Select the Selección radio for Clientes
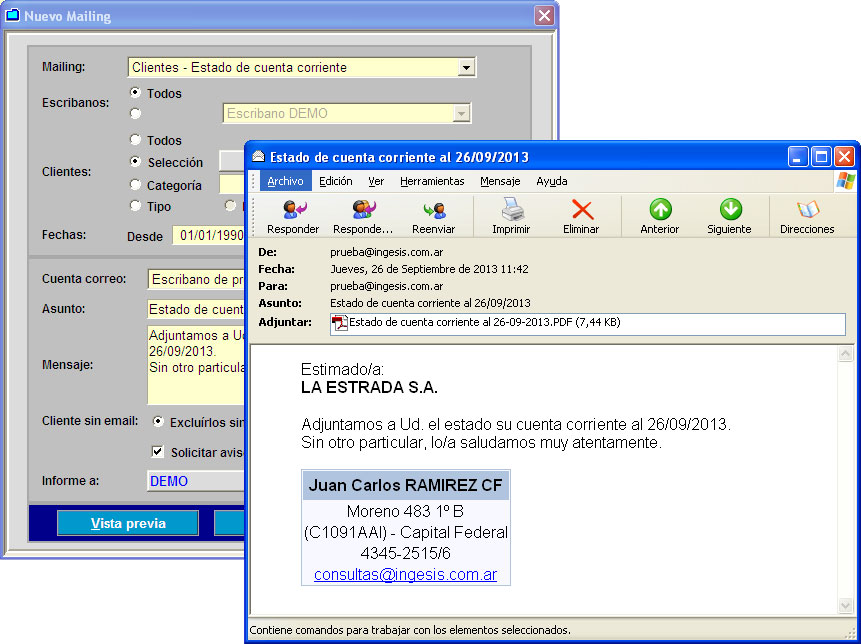This screenshot has width=861, height=644. 135,162
